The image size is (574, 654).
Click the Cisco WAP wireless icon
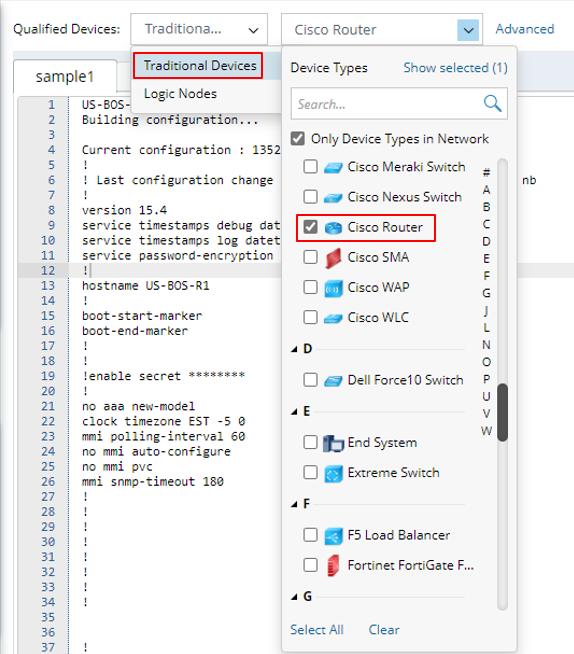tap(333, 288)
